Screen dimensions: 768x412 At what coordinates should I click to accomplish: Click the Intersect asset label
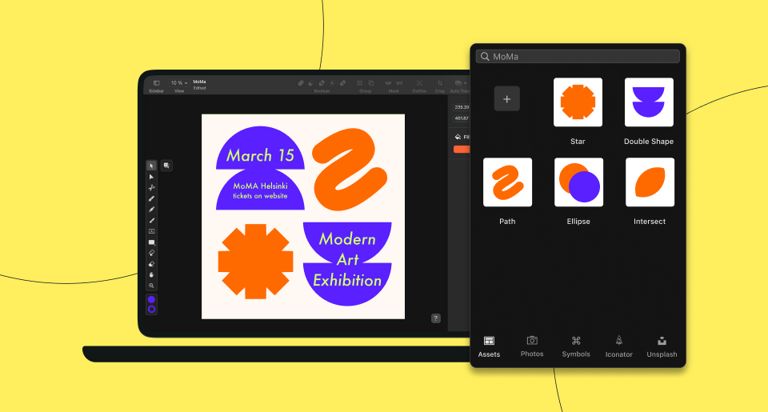point(649,221)
